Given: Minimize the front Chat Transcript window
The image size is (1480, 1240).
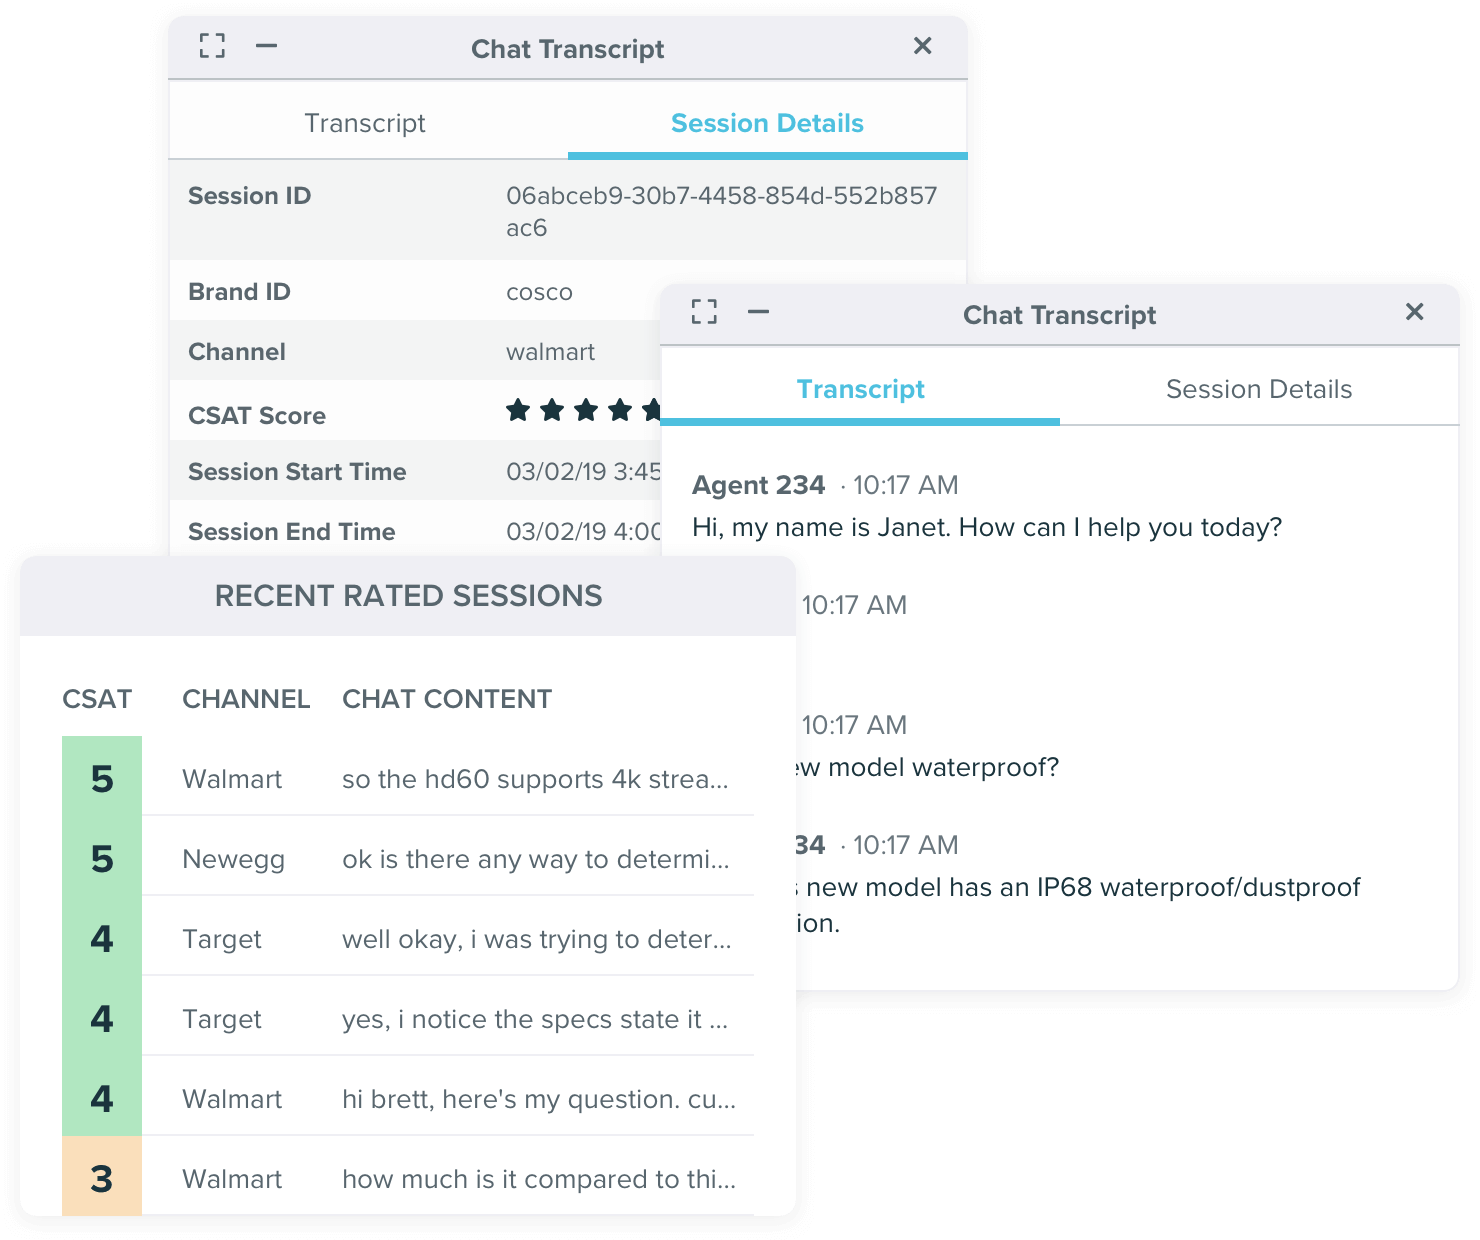Looking at the screenshot, I should click(759, 312).
